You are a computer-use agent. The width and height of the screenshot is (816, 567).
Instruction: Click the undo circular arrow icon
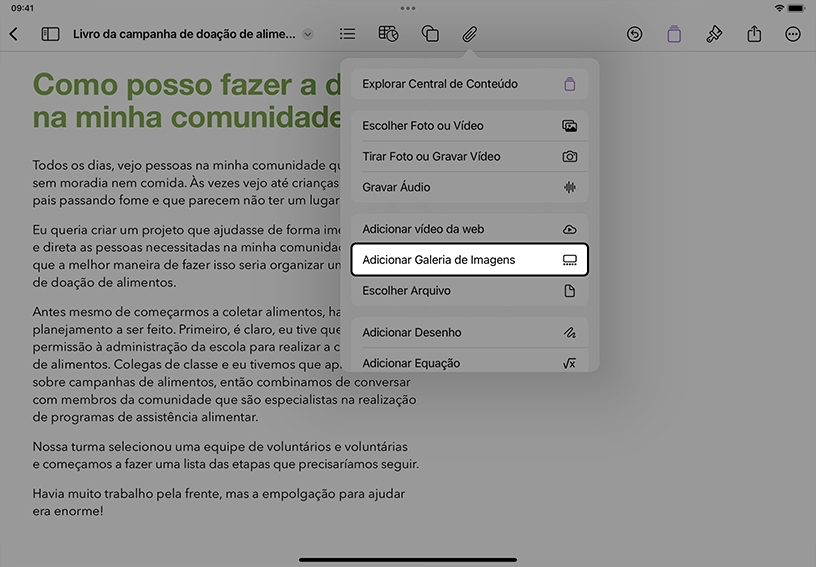(x=634, y=34)
